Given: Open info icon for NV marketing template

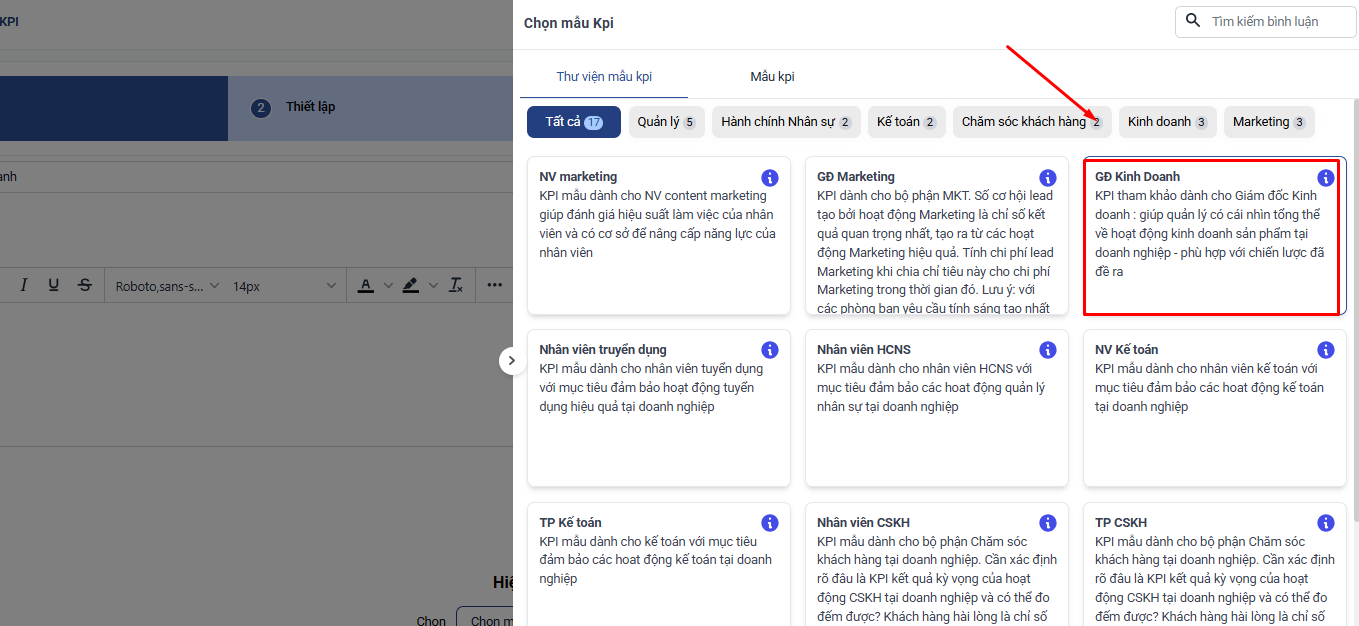Looking at the screenshot, I should pyautogui.click(x=769, y=178).
